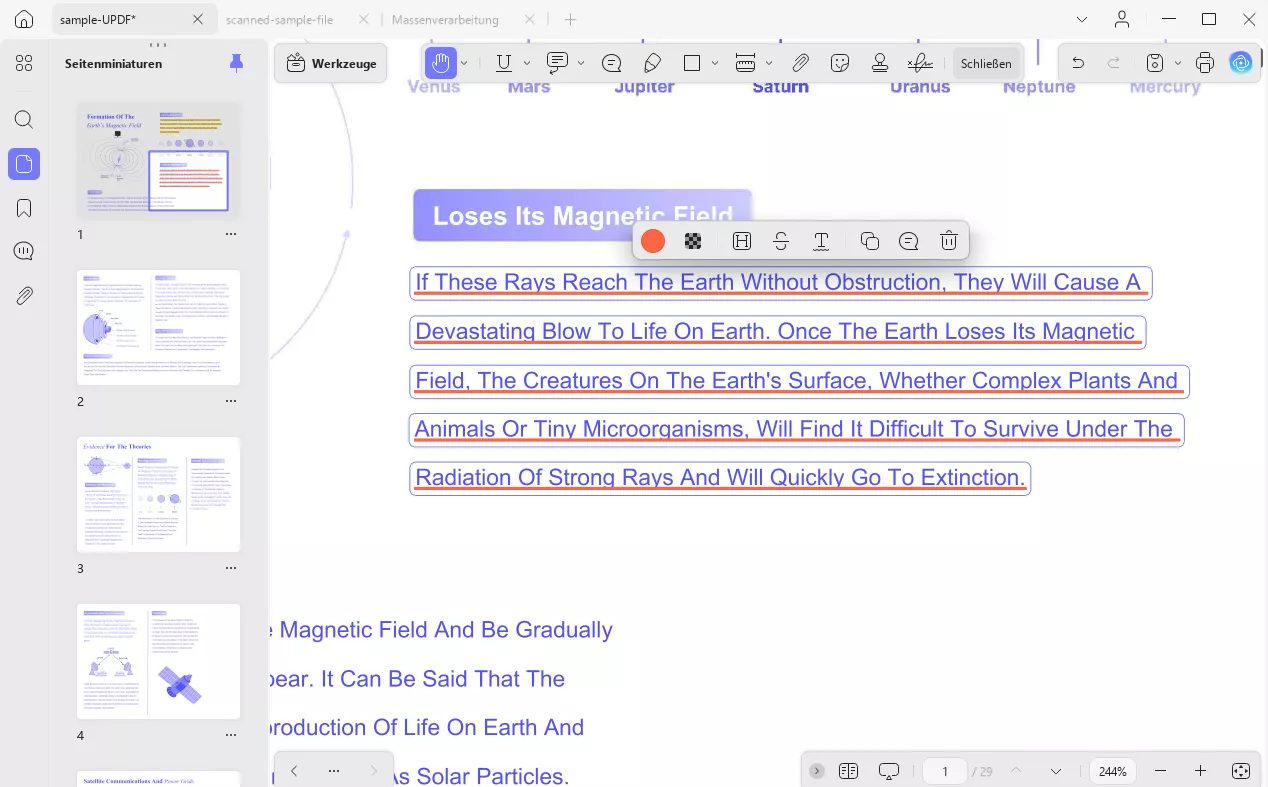Change annotation to underline style
Image resolution: width=1268 pixels, height=787 pixels.
pyautogui.click(x=821, y=241)
